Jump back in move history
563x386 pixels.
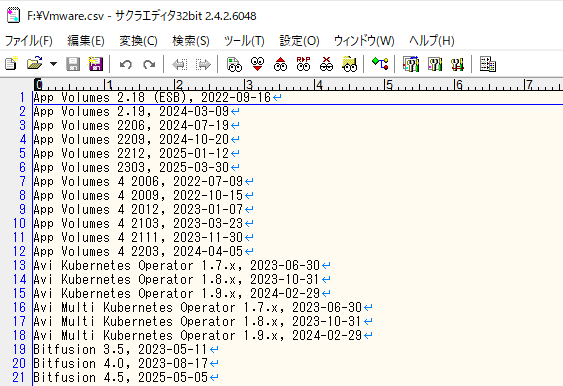(180, 65)
